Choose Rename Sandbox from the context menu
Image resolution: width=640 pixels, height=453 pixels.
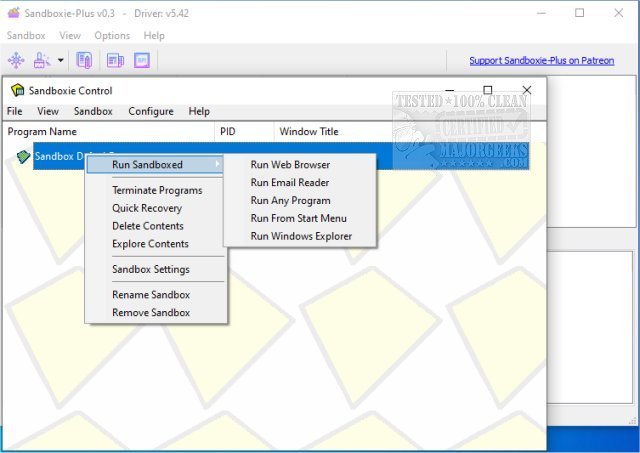click(x=151, y=295)
